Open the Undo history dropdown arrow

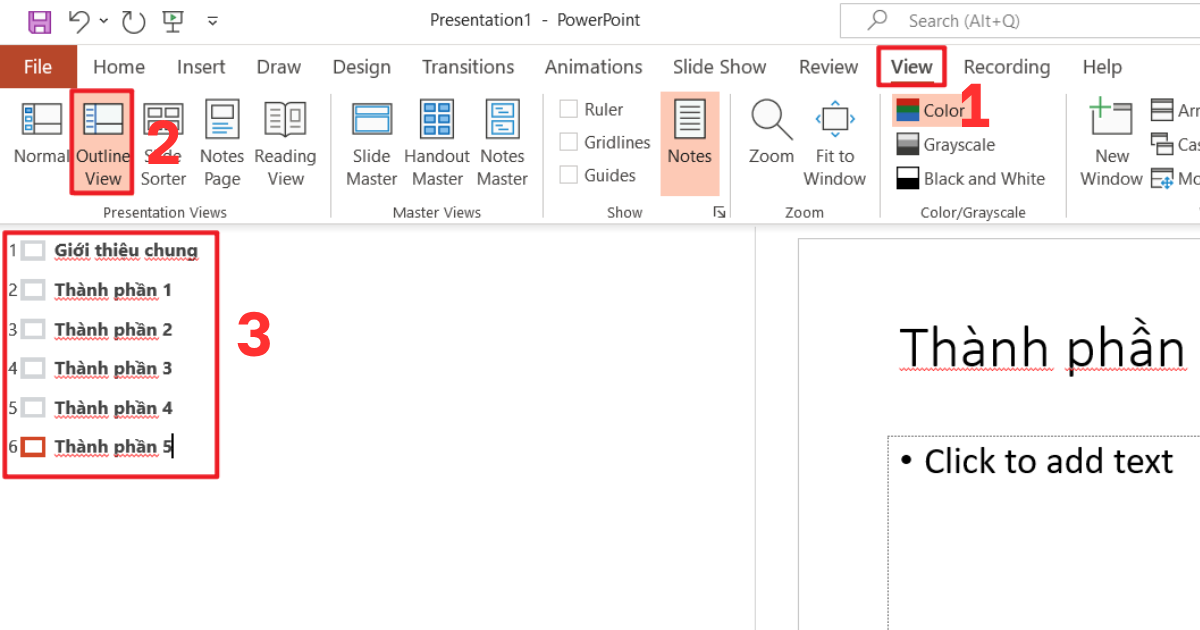(x=104, y=21)
